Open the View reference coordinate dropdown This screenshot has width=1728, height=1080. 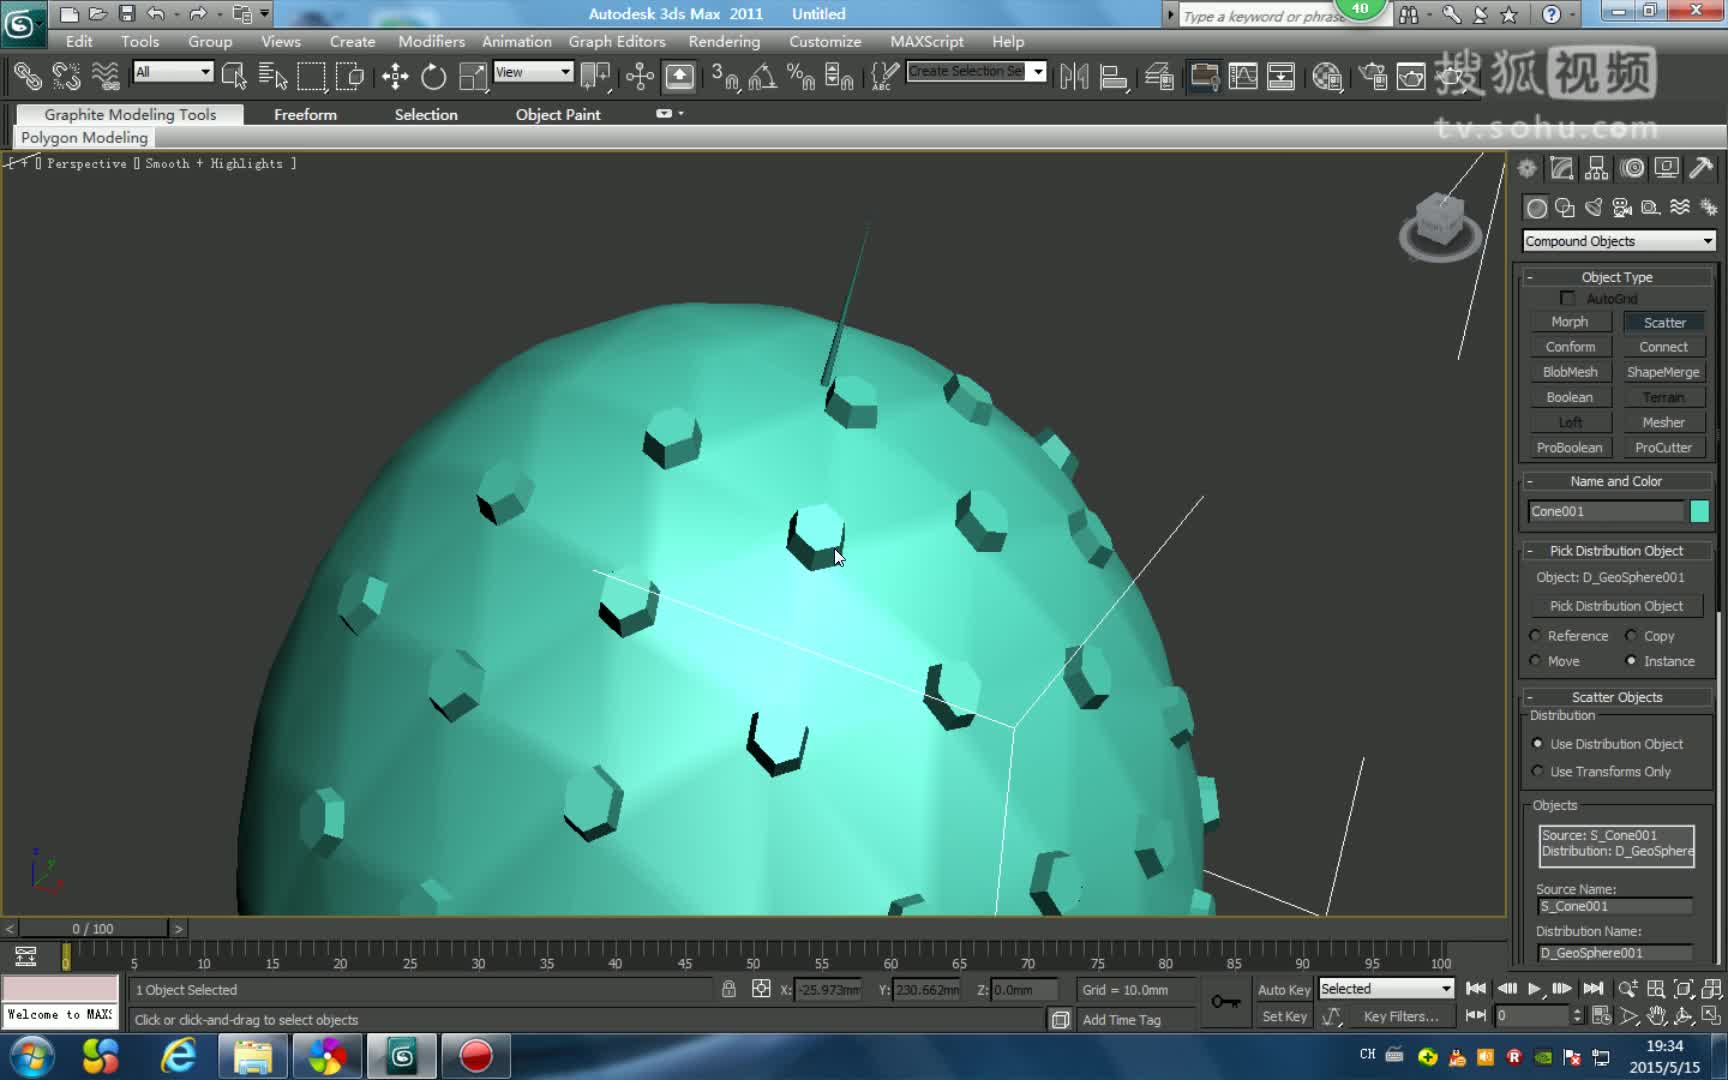click(533, 72)
